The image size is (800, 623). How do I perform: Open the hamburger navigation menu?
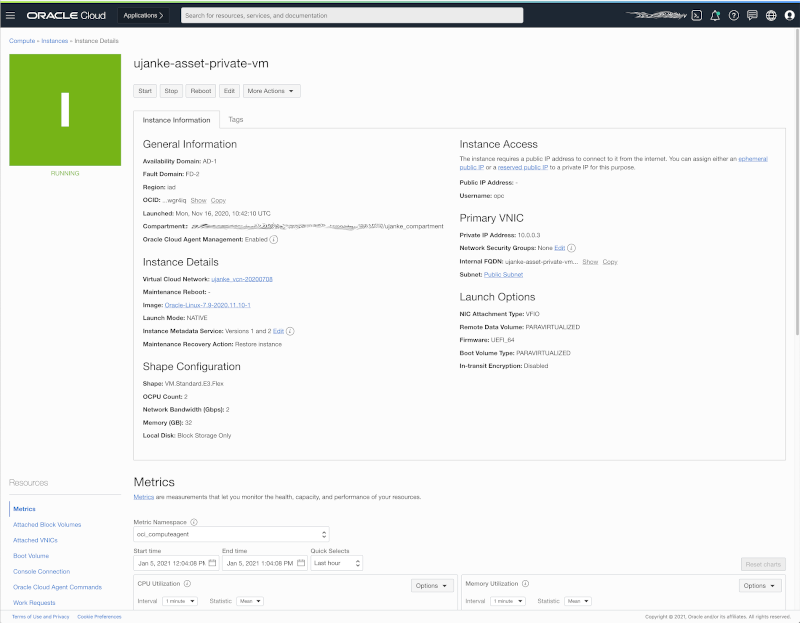point(11,15)
